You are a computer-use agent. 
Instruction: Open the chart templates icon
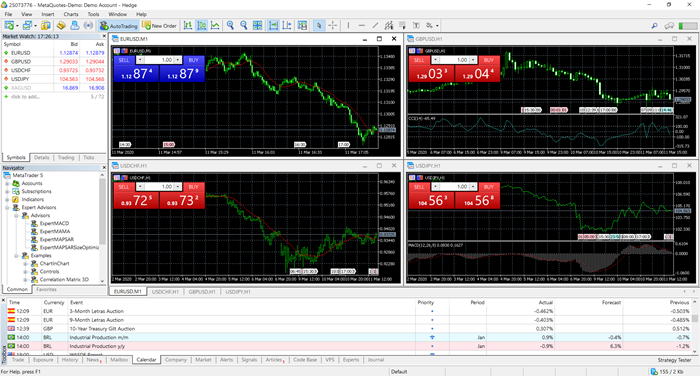(302, 25)
